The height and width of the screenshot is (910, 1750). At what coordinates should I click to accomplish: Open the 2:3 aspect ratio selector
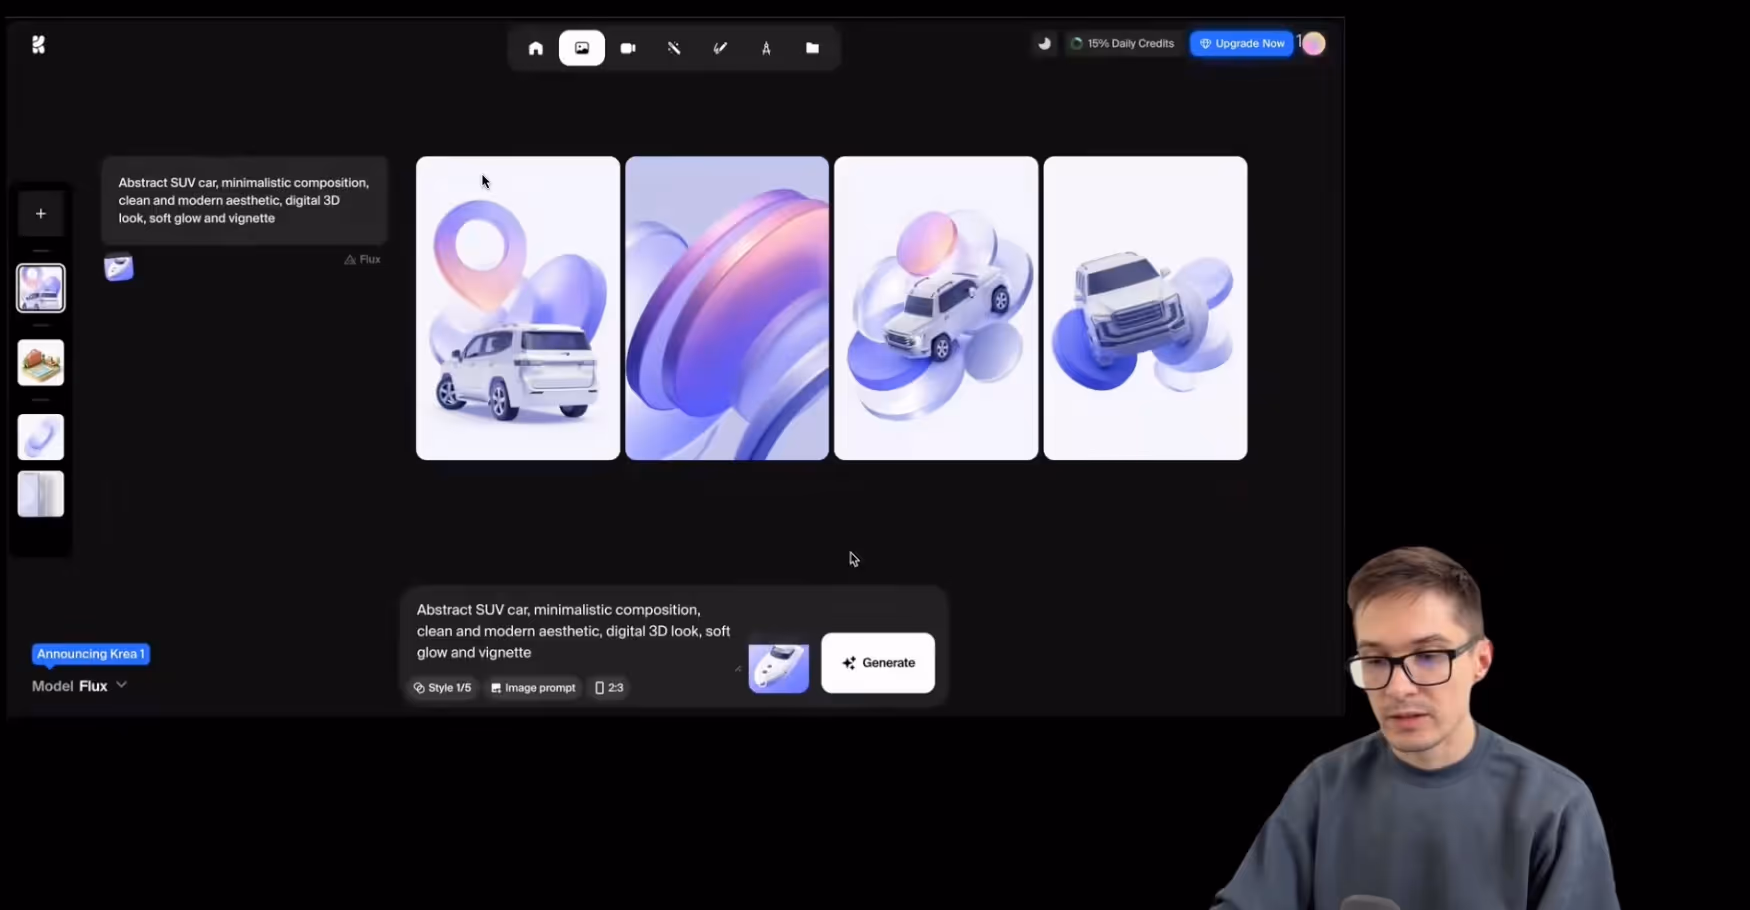(609, 687)
